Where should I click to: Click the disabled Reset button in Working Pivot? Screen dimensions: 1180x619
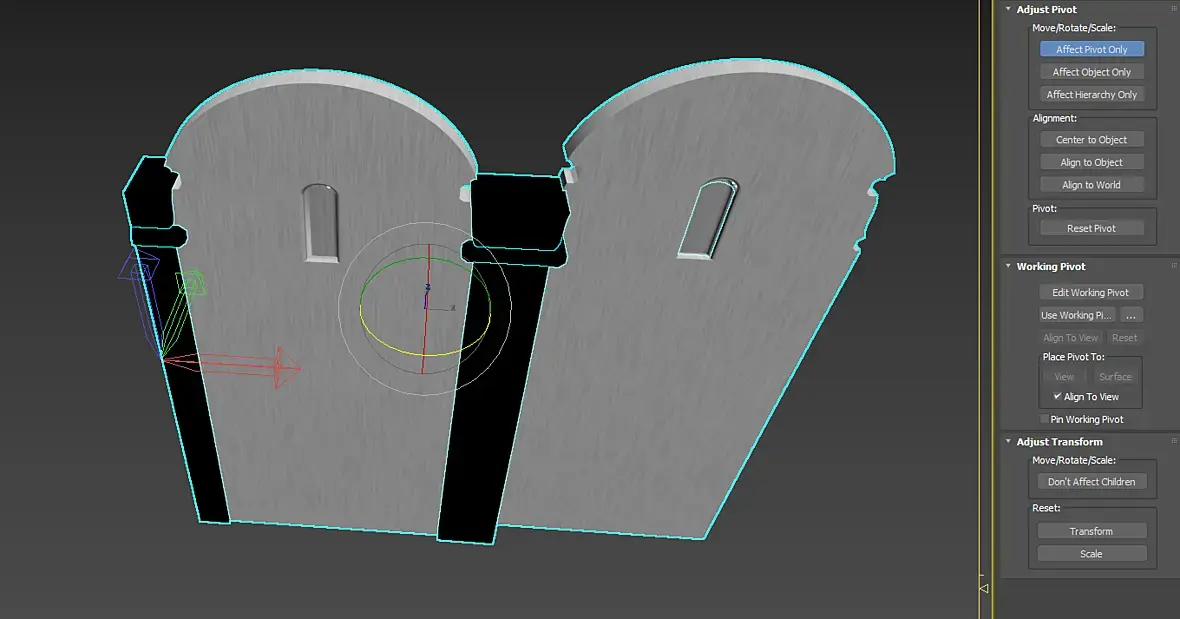(1124, 338)
